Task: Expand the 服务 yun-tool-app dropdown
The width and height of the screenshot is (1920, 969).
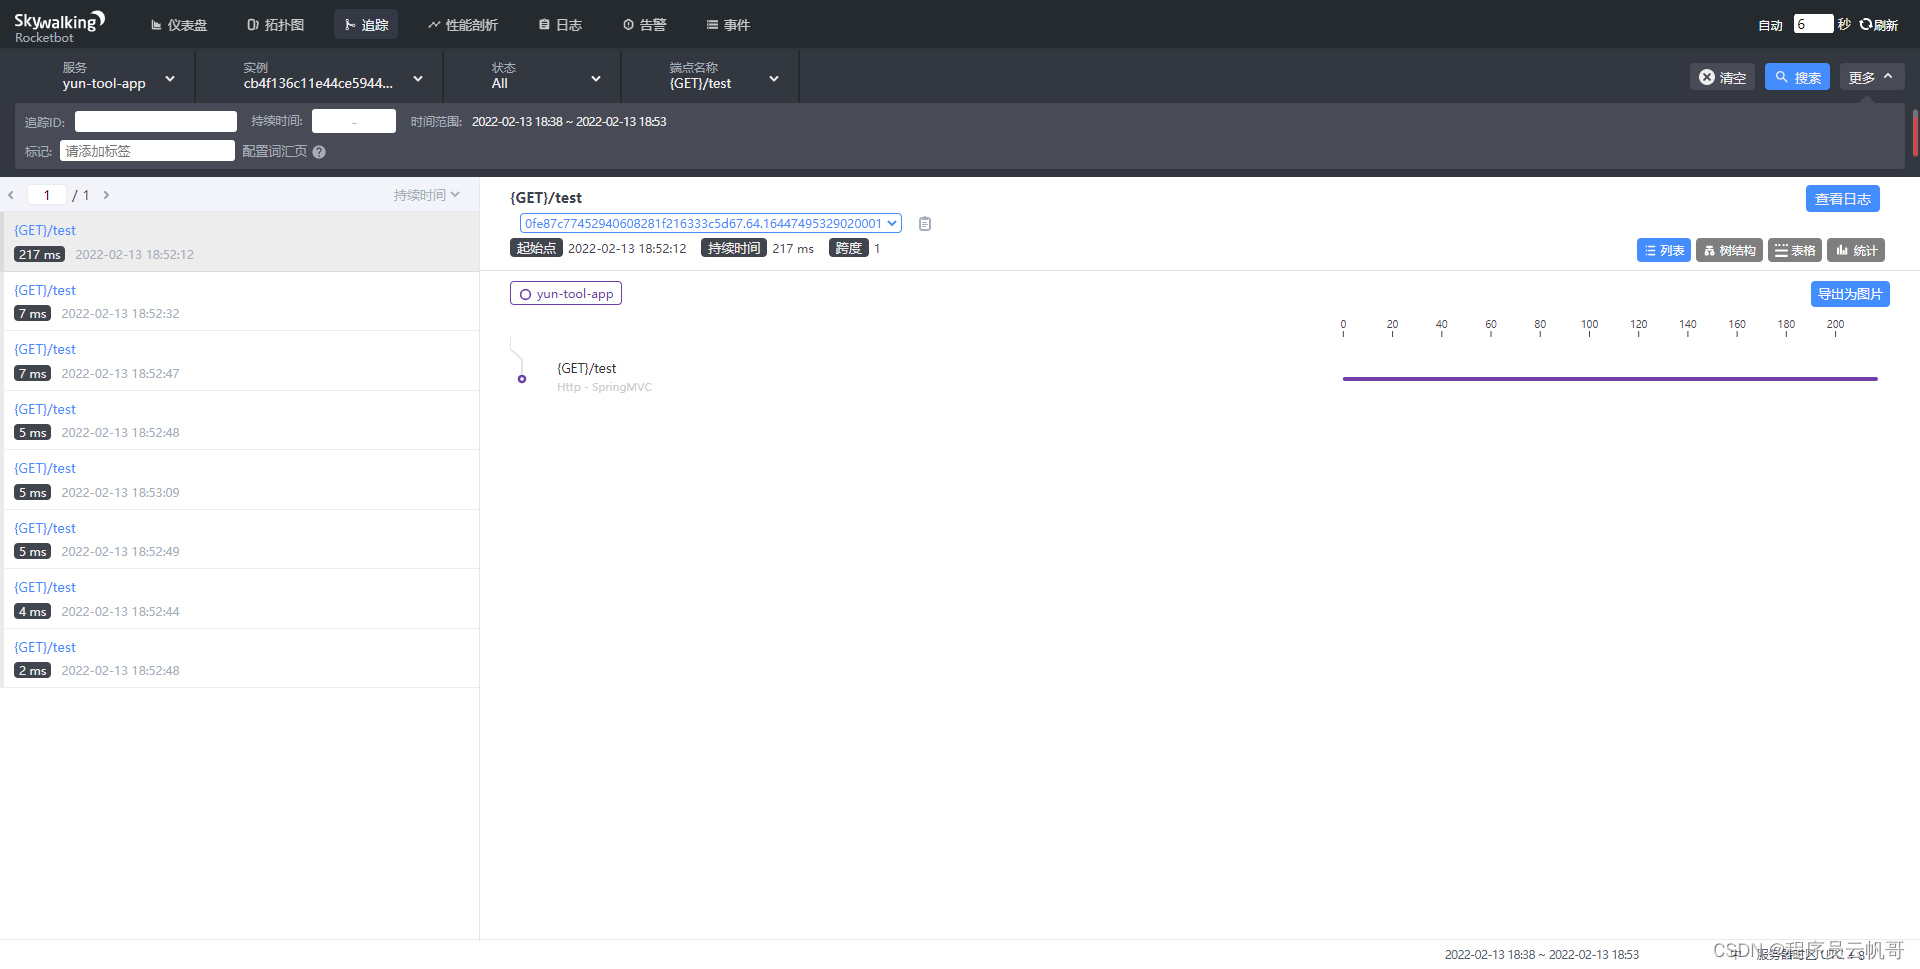Action: point(118,76)
